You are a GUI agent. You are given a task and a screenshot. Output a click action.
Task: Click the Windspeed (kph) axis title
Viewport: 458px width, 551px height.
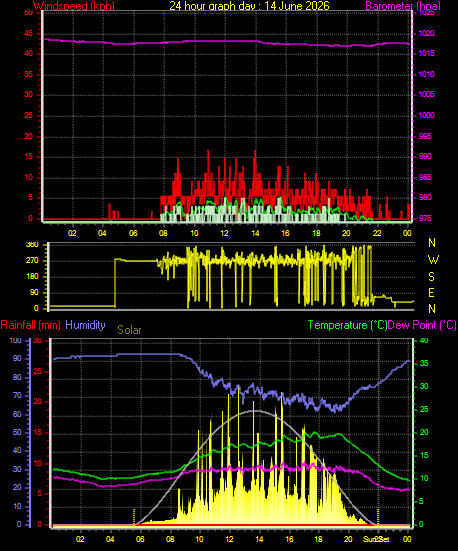[74, 6]
